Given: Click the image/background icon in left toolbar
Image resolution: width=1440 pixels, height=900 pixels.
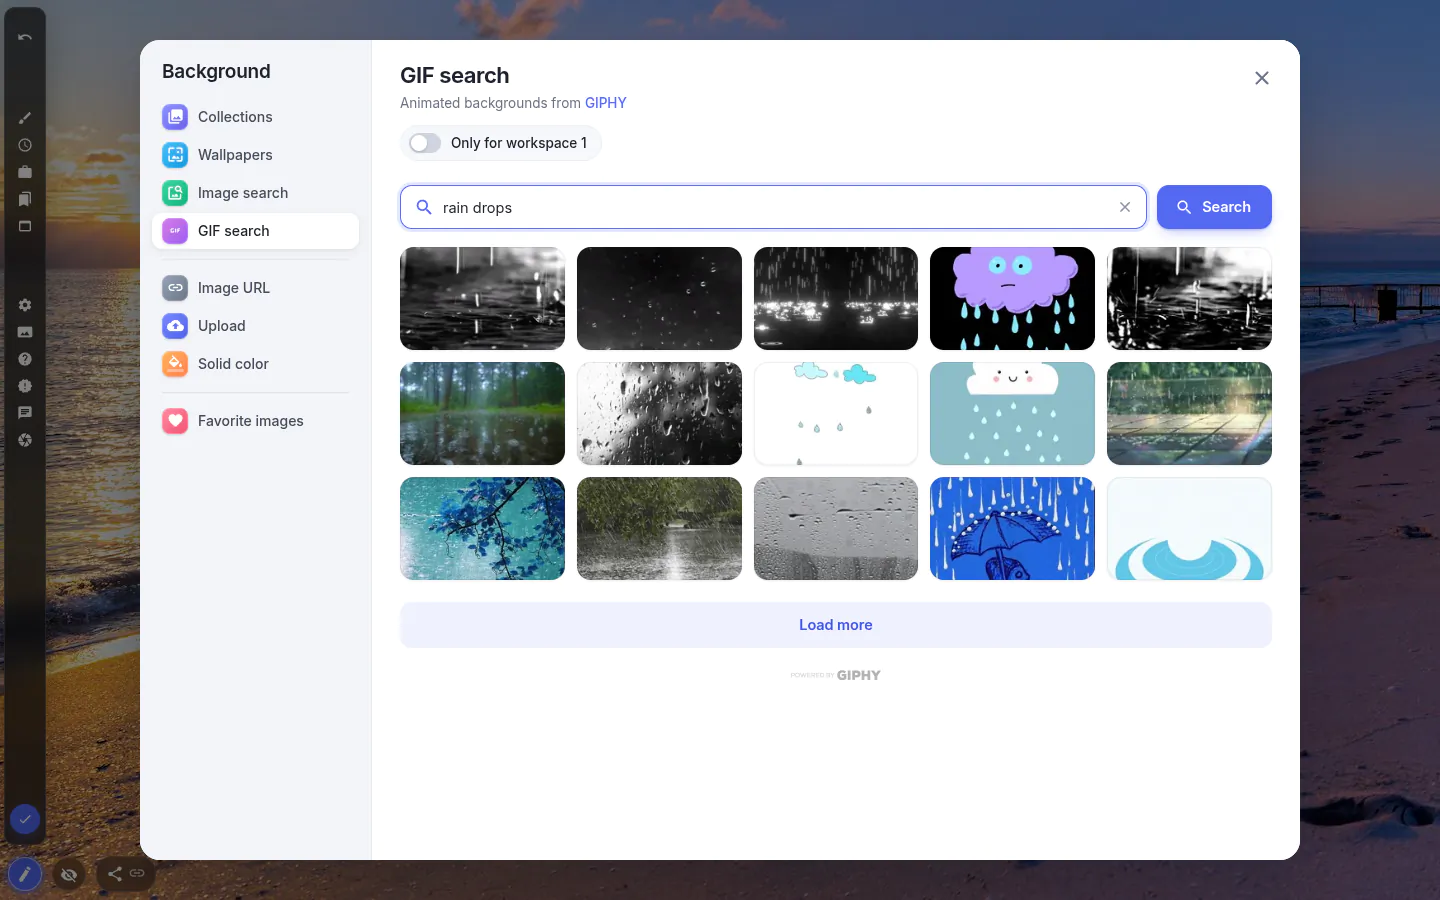Looking at the screenshot, I should click(x=25, y=332).
